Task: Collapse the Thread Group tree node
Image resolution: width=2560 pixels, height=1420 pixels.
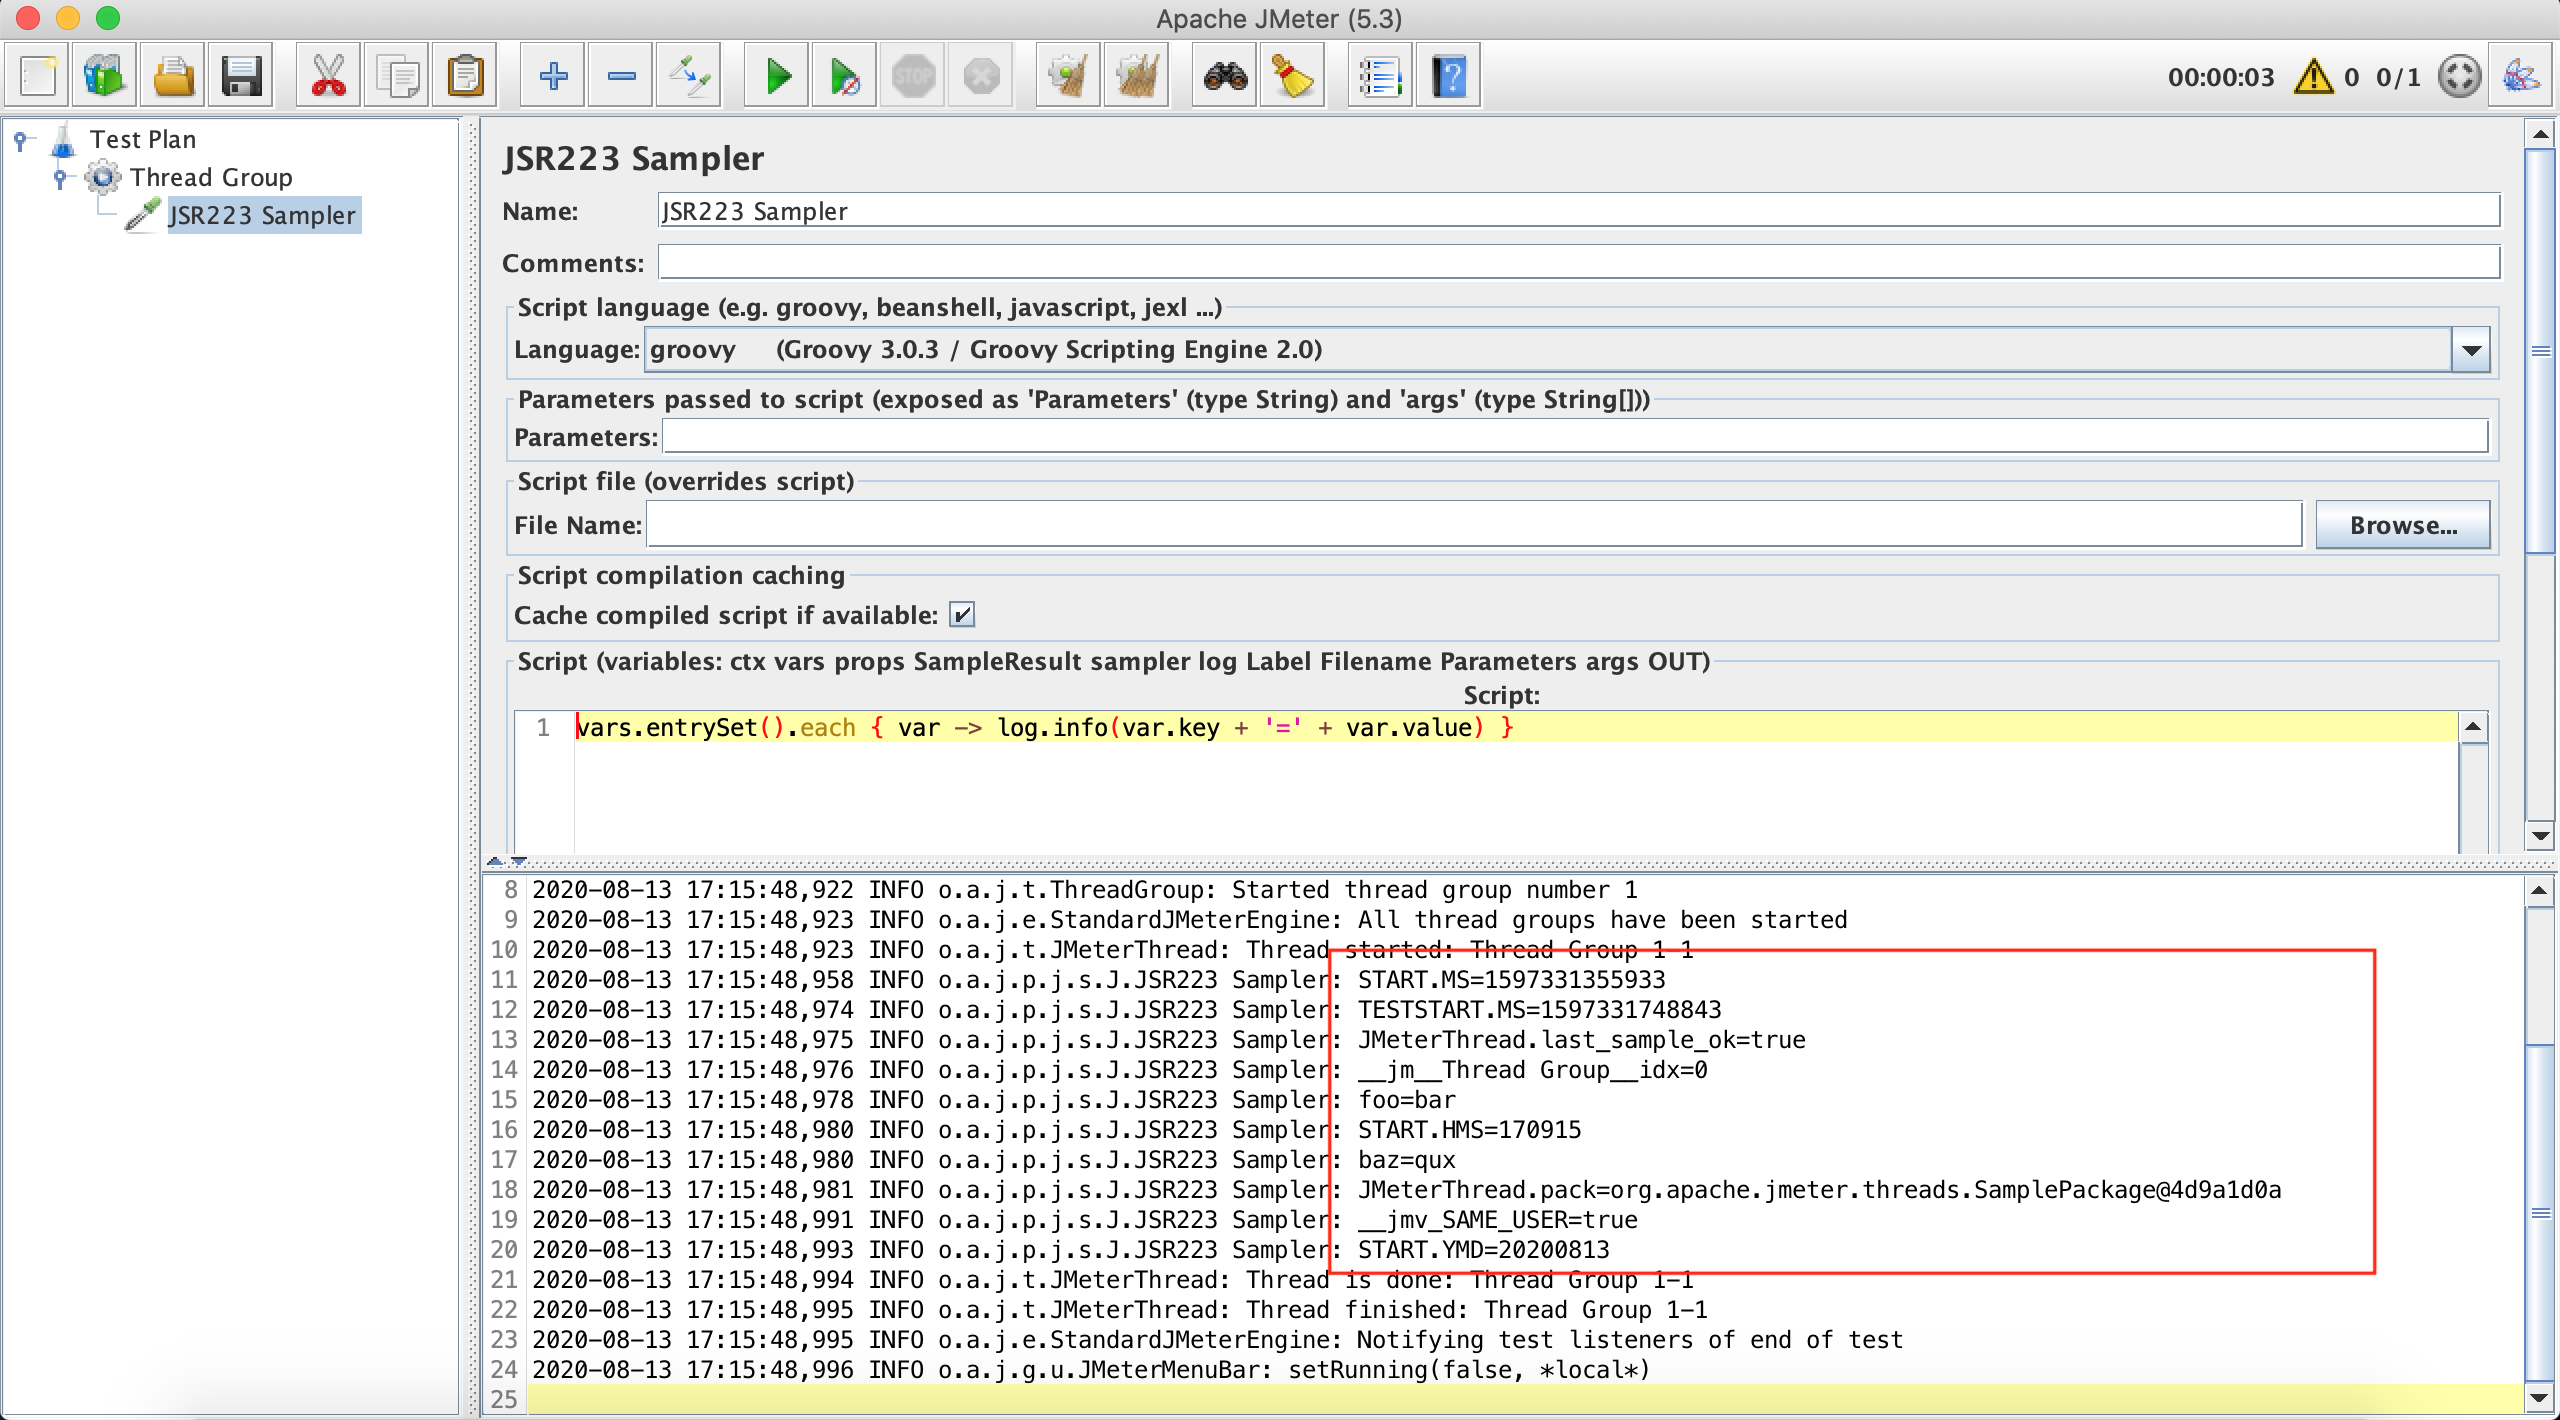Action: click(x=60, y=178)
